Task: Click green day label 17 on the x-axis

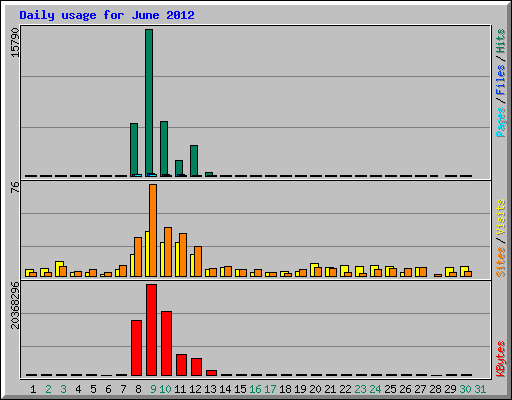Action: tap(270, 389)
